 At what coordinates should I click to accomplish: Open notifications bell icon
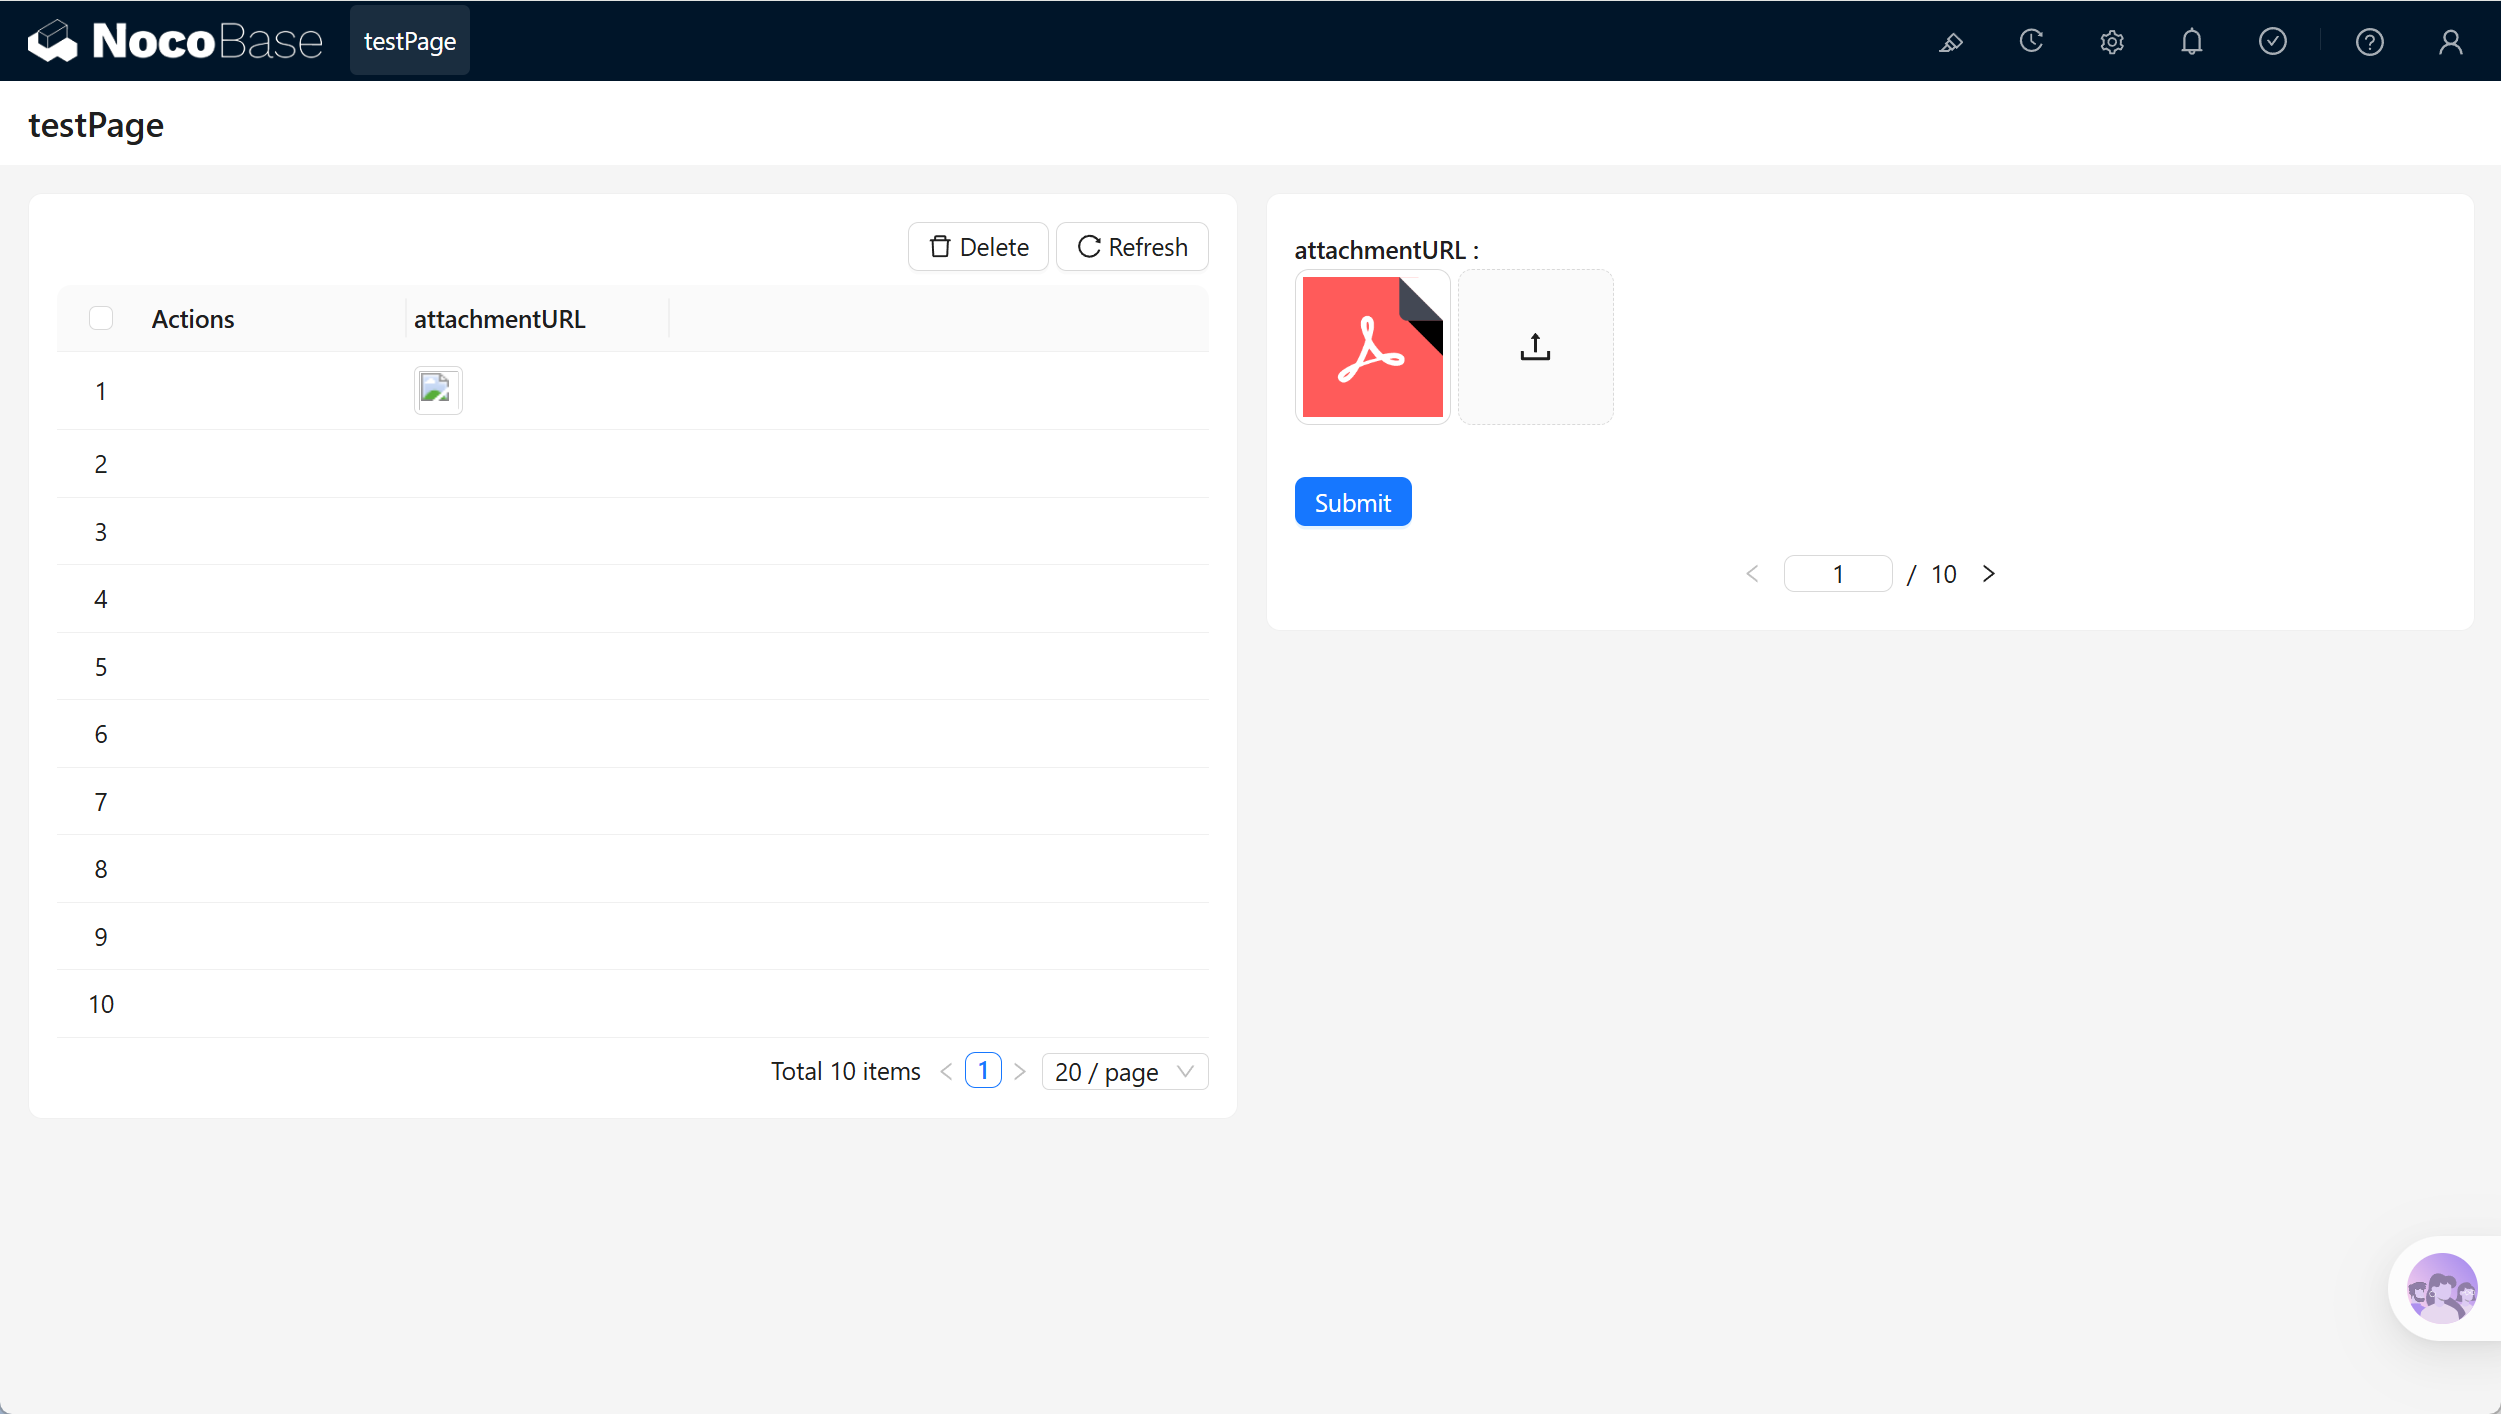(2192, 42)
